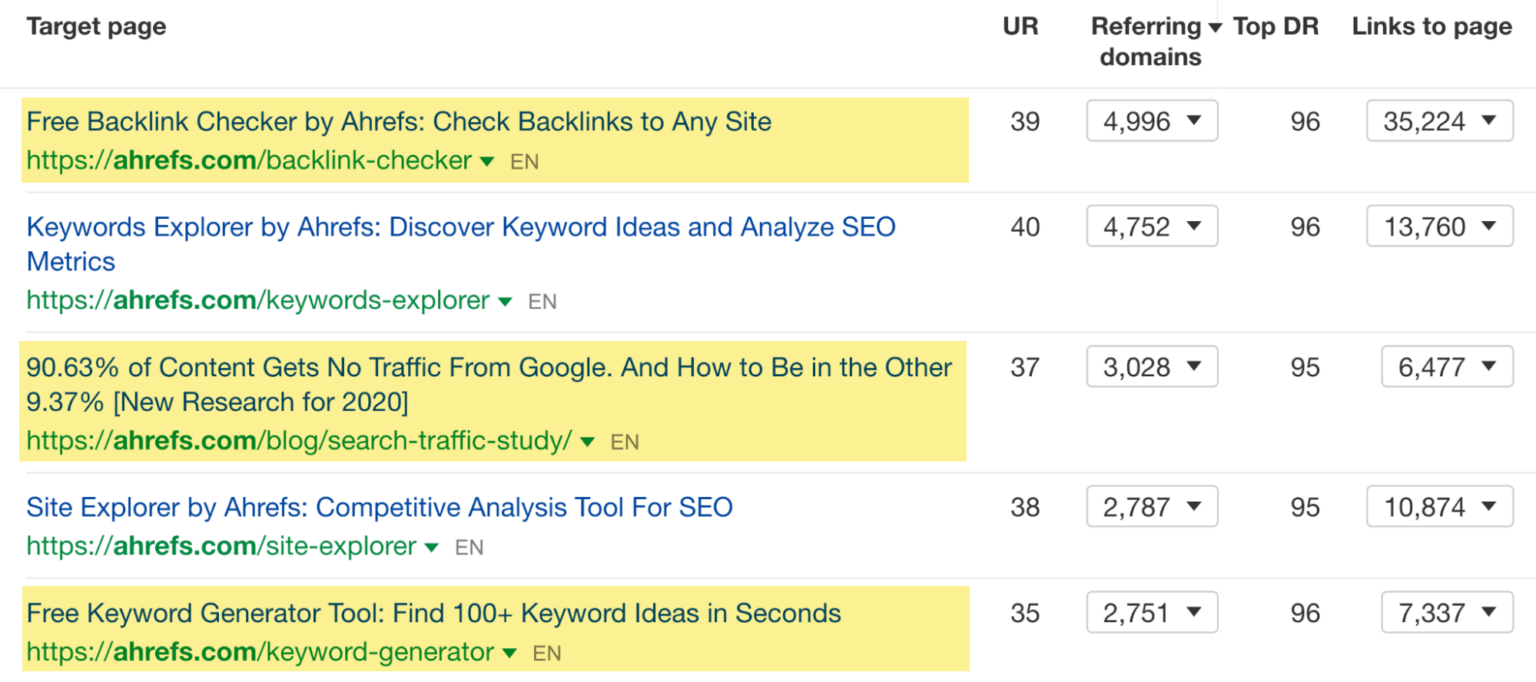This screenshot has width=1536, height=682.
Task: Expand the 4,996 referring domains dropdown
Action: point(1151,120)
